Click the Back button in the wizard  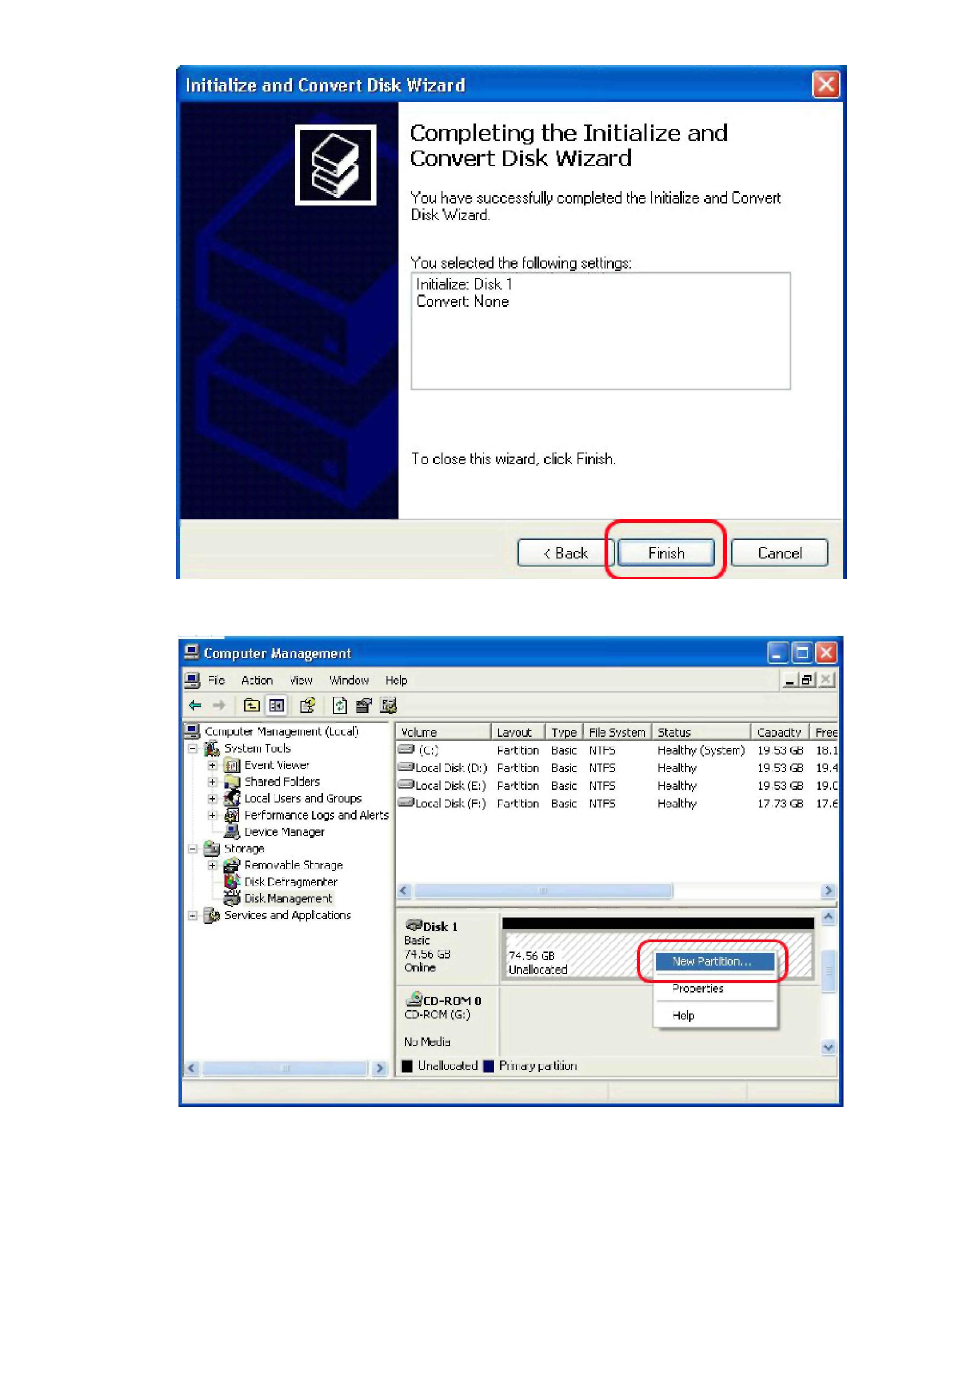point(565,553)
